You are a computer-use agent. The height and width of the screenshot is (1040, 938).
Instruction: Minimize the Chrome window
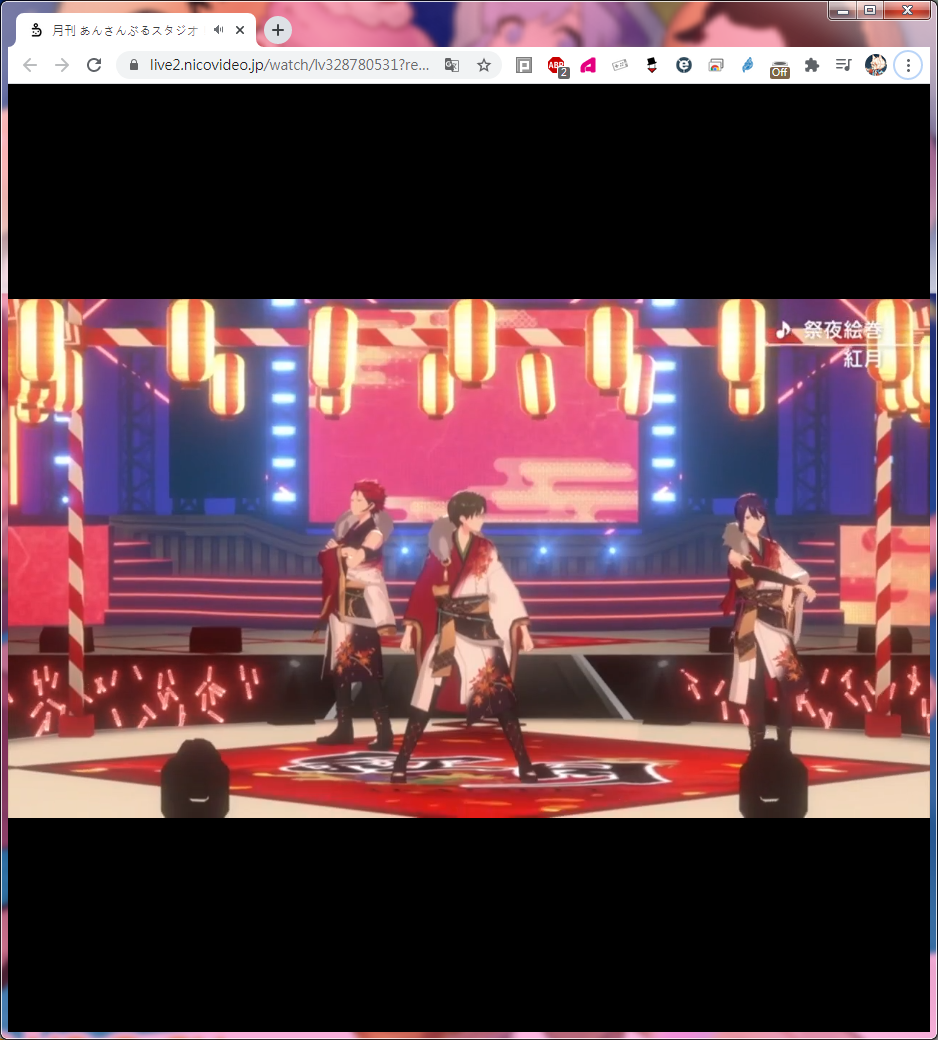[x=842, y=10]
